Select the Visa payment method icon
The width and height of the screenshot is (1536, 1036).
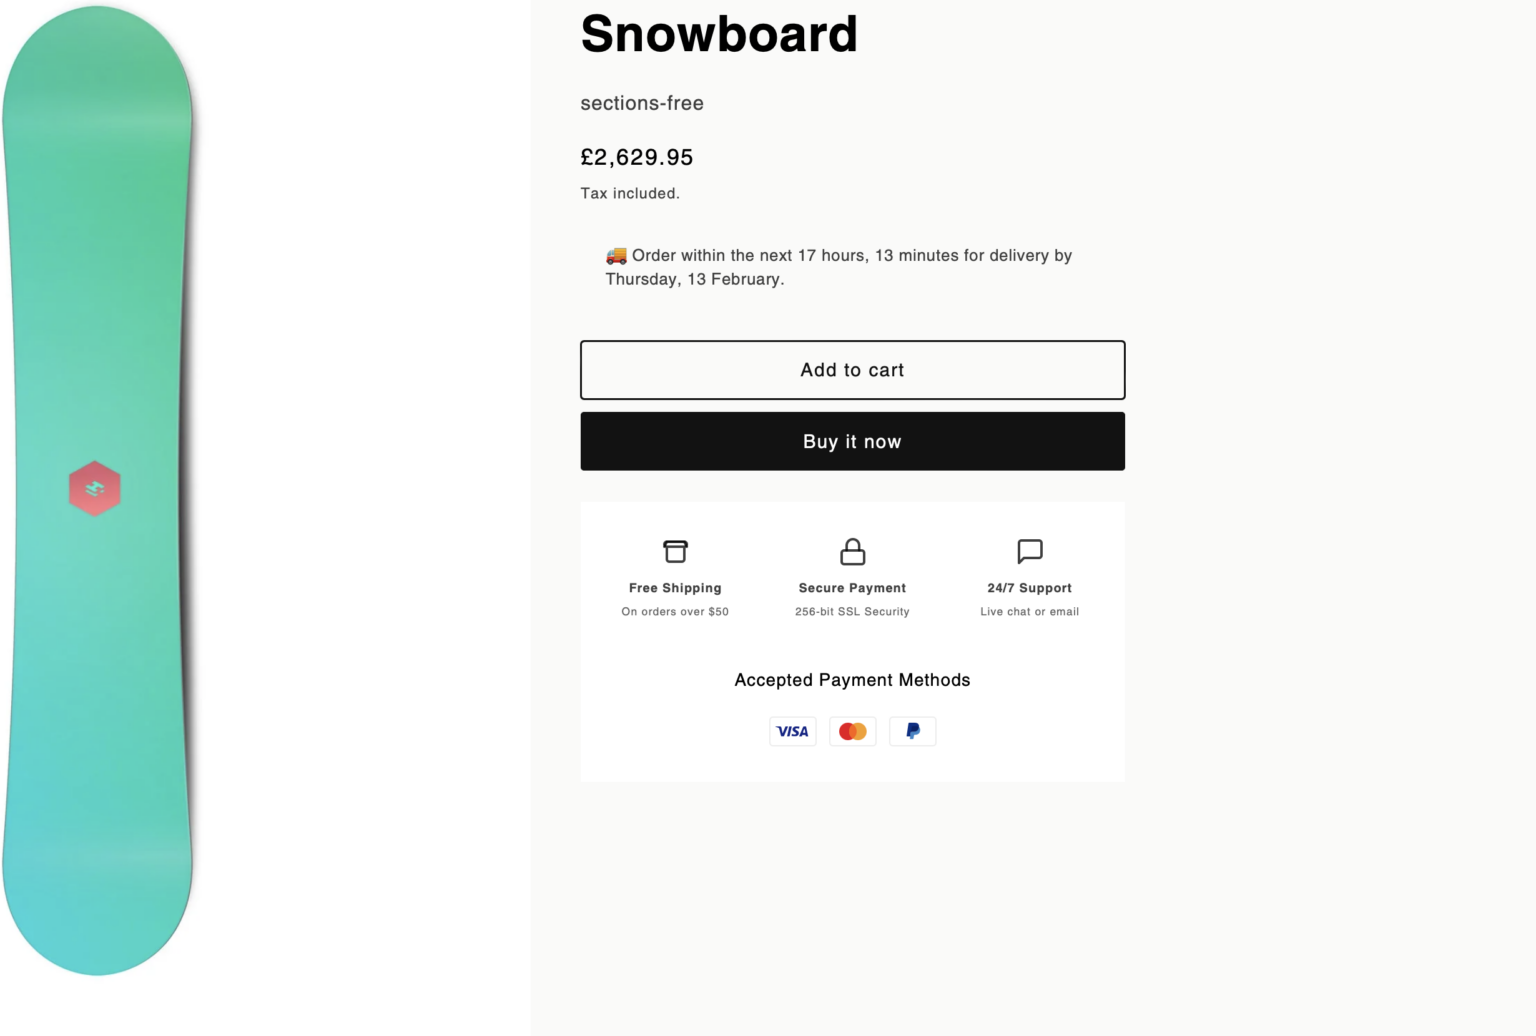click(792, 731)
